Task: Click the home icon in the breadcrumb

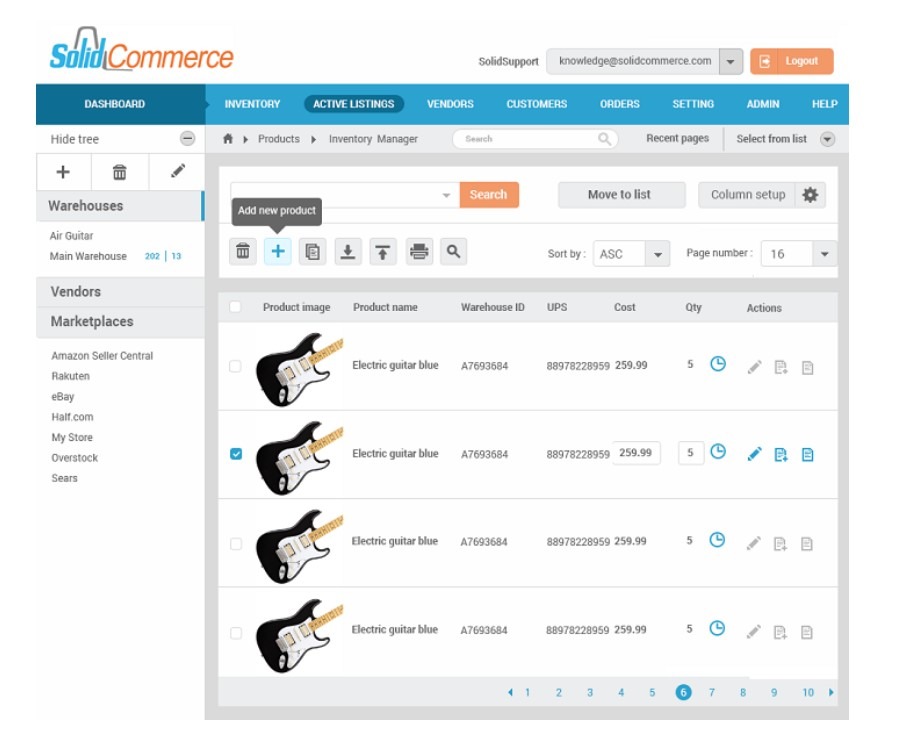Action: point(228,139)
